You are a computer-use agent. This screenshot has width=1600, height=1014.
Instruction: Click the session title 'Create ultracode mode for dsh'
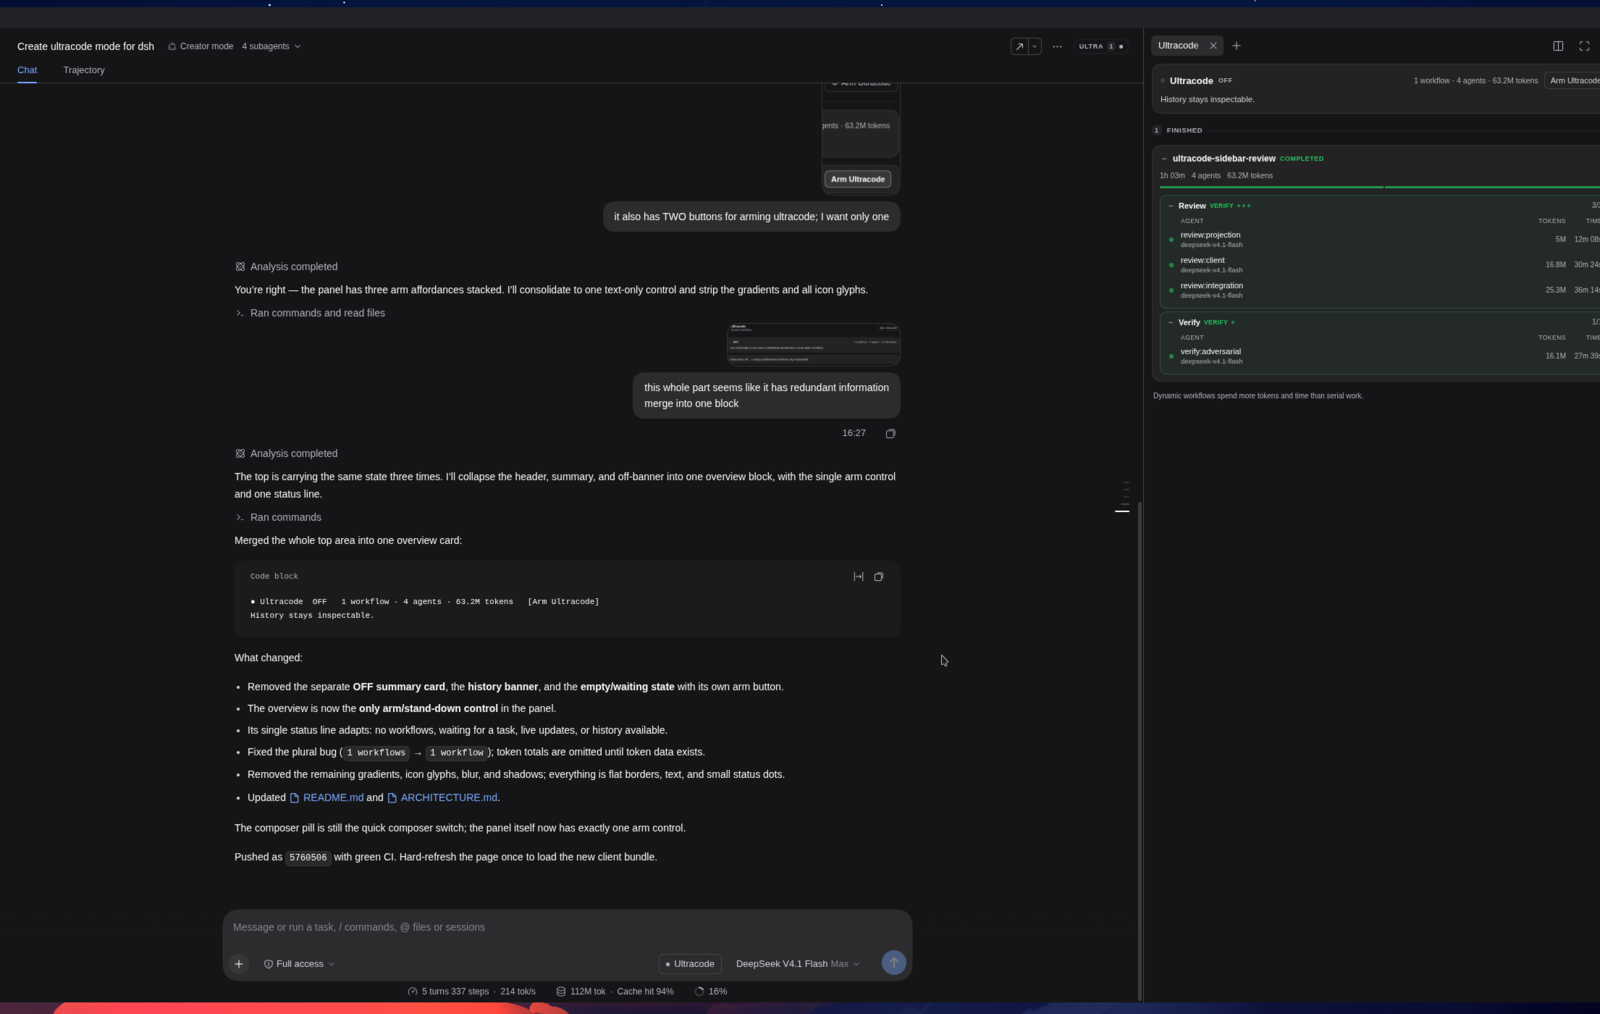pos(86,46)
